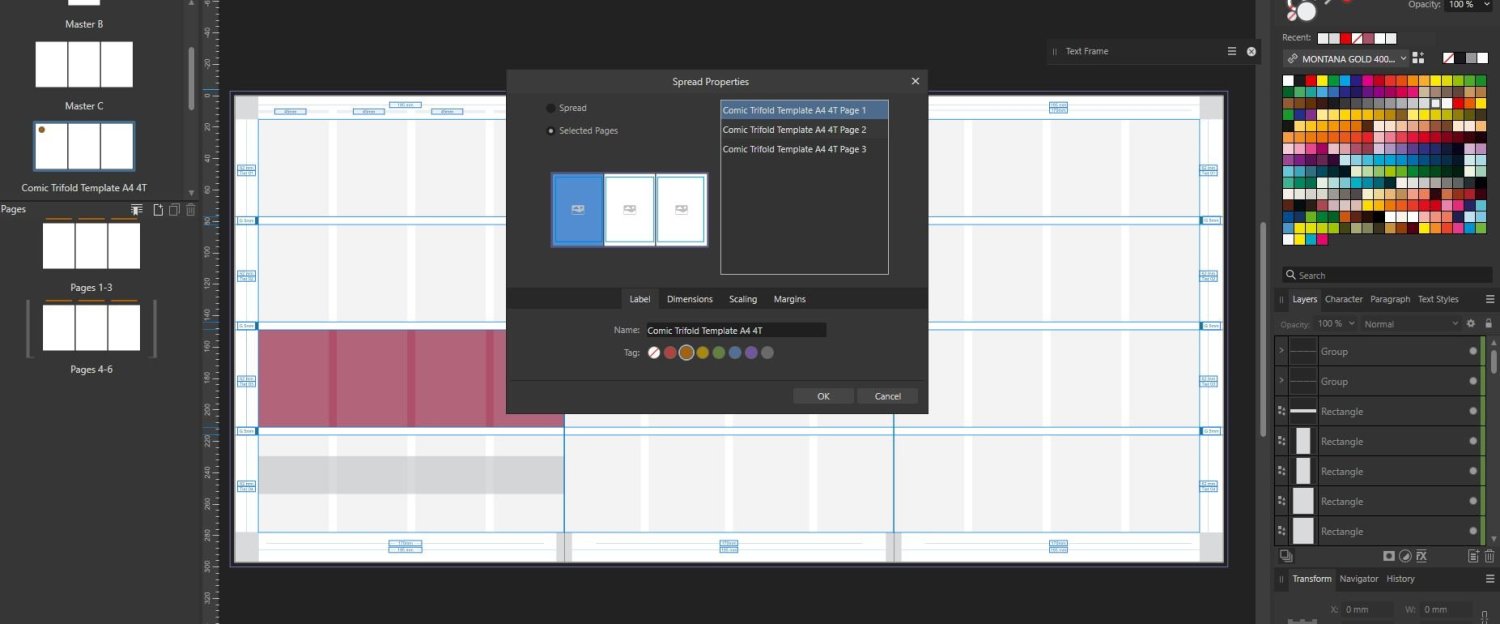Toggle visibility dot of second Group layer
1500x624 pixels.
click(x=1473, y=381)
